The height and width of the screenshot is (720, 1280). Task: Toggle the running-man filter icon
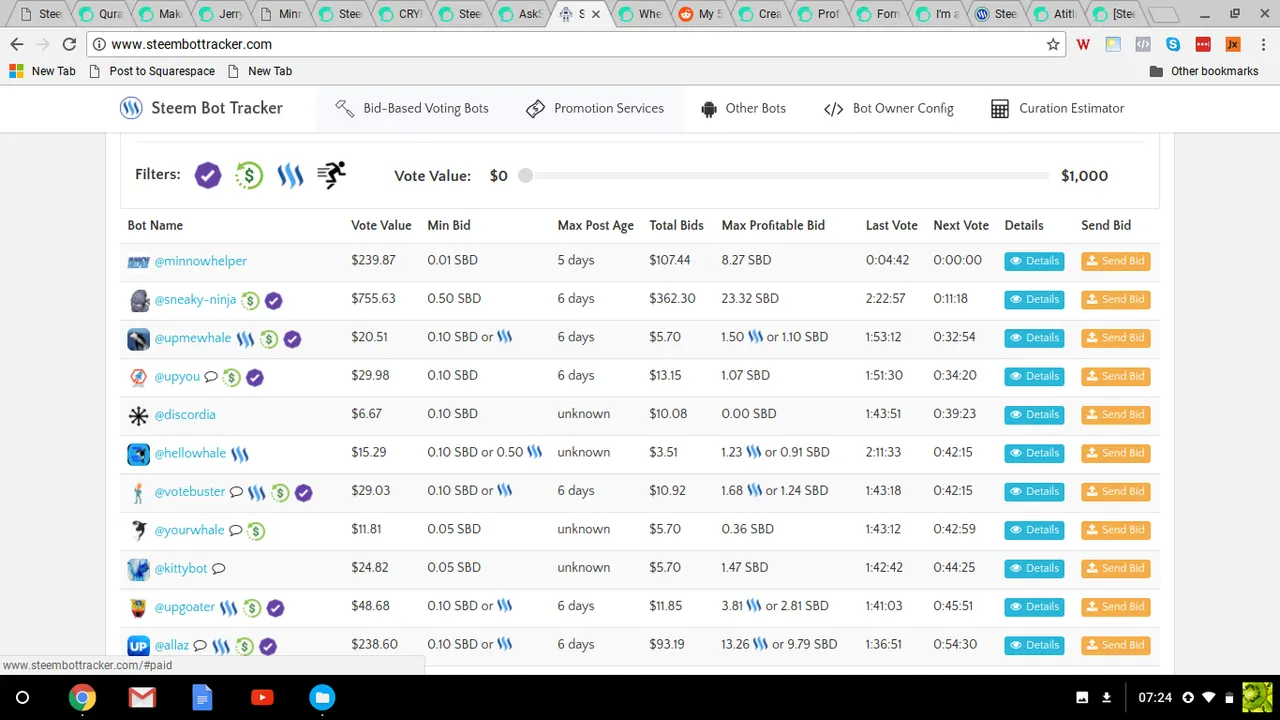(331, 175)
